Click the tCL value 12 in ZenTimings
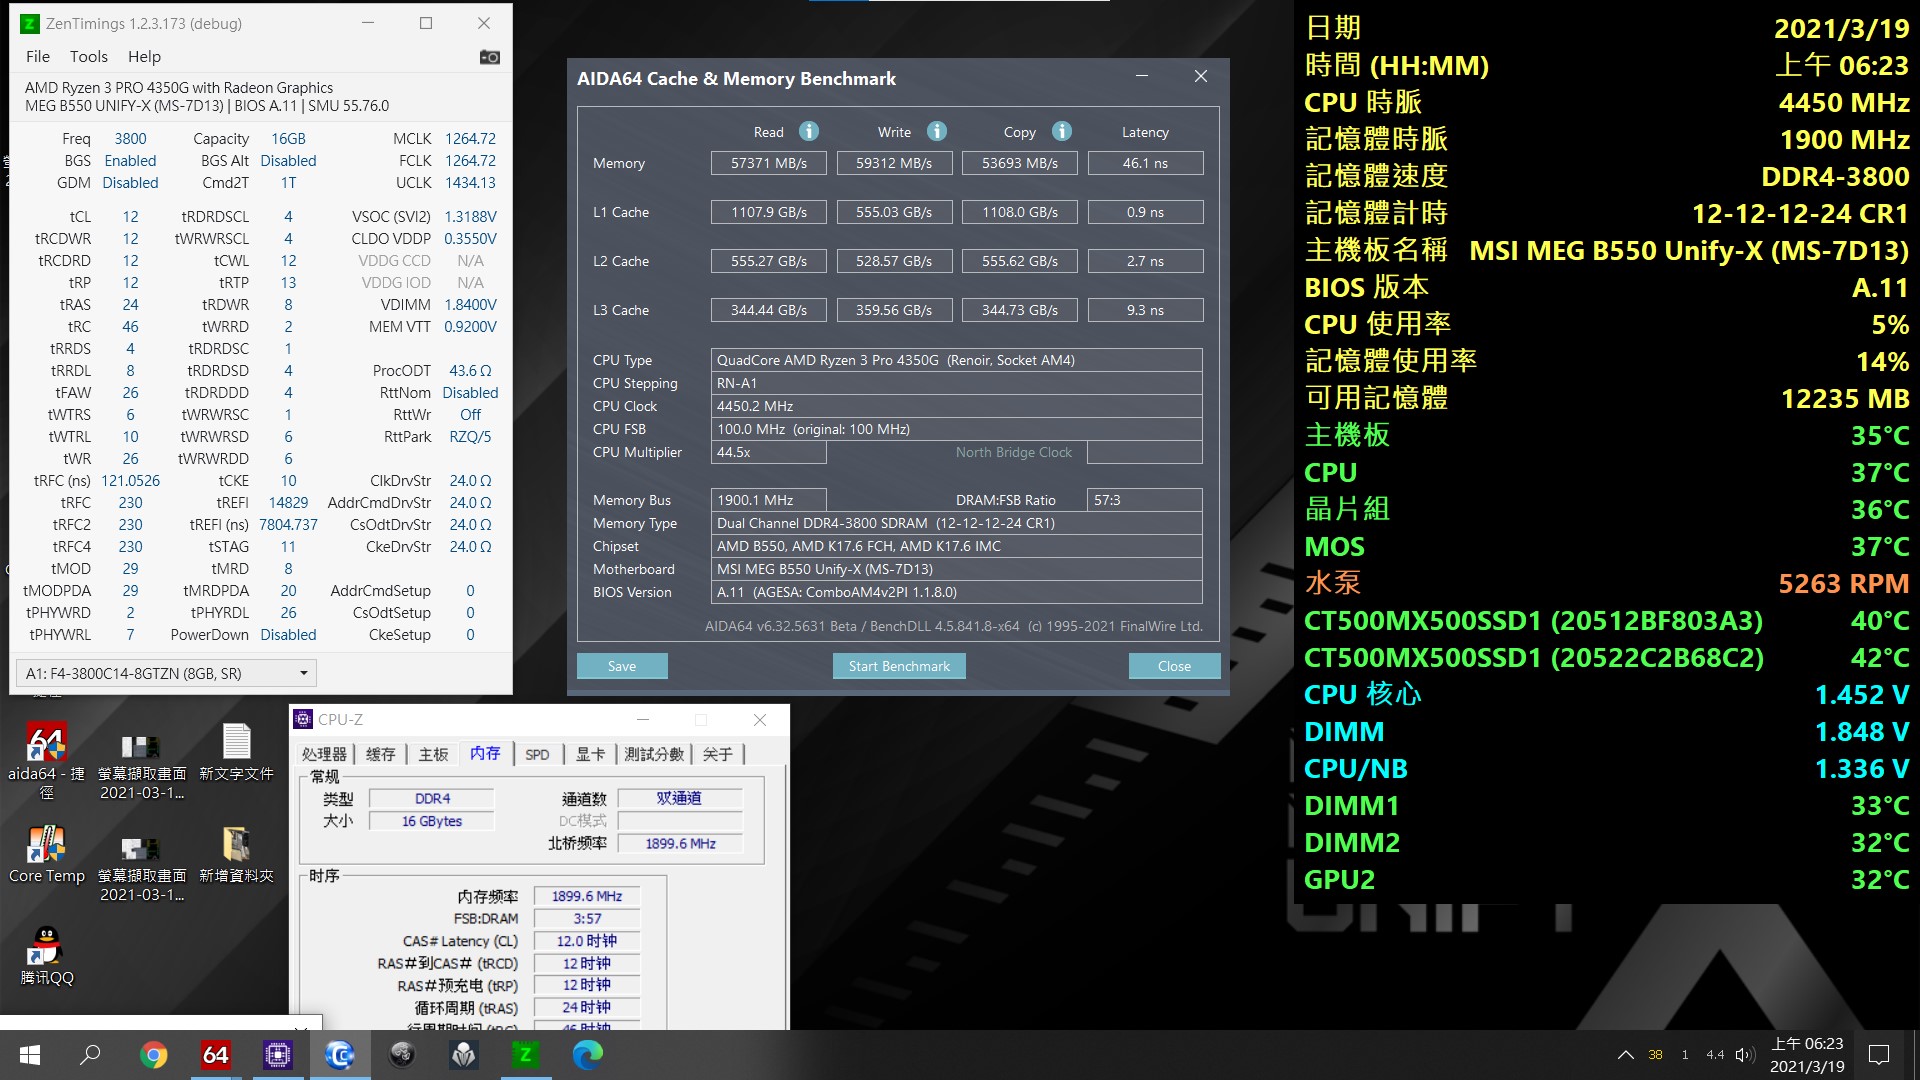Viewport: 1920px width, 1080px height. pyautogui.click(x=130, y=216)
